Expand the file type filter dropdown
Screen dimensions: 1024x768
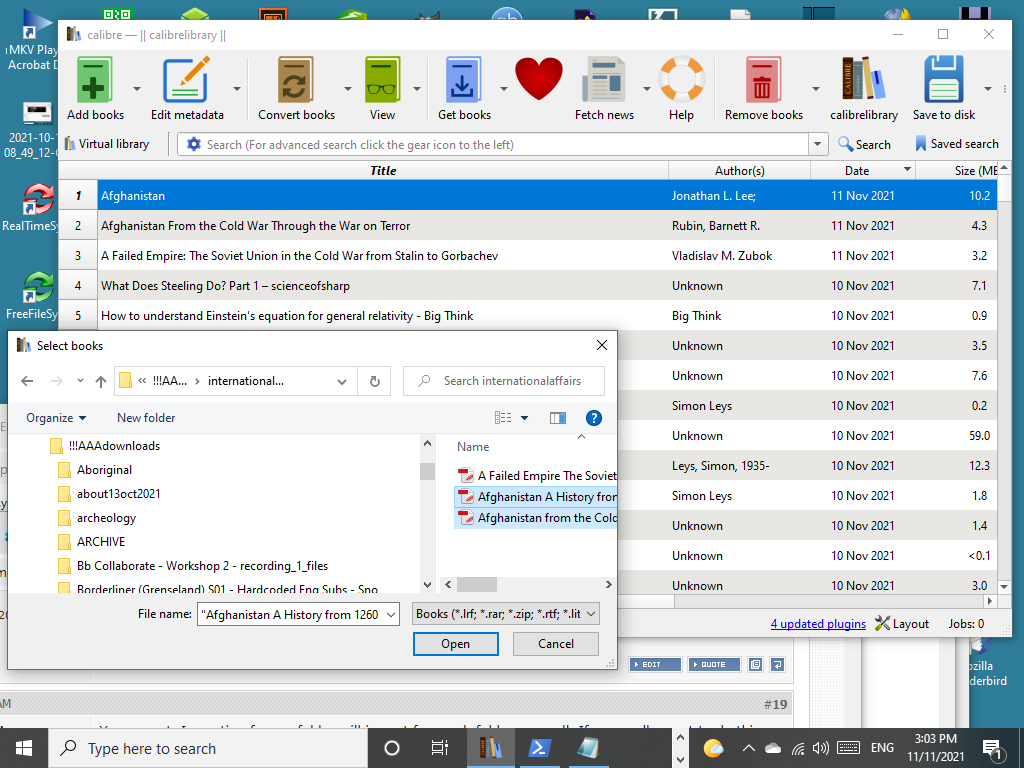point(505,614)
